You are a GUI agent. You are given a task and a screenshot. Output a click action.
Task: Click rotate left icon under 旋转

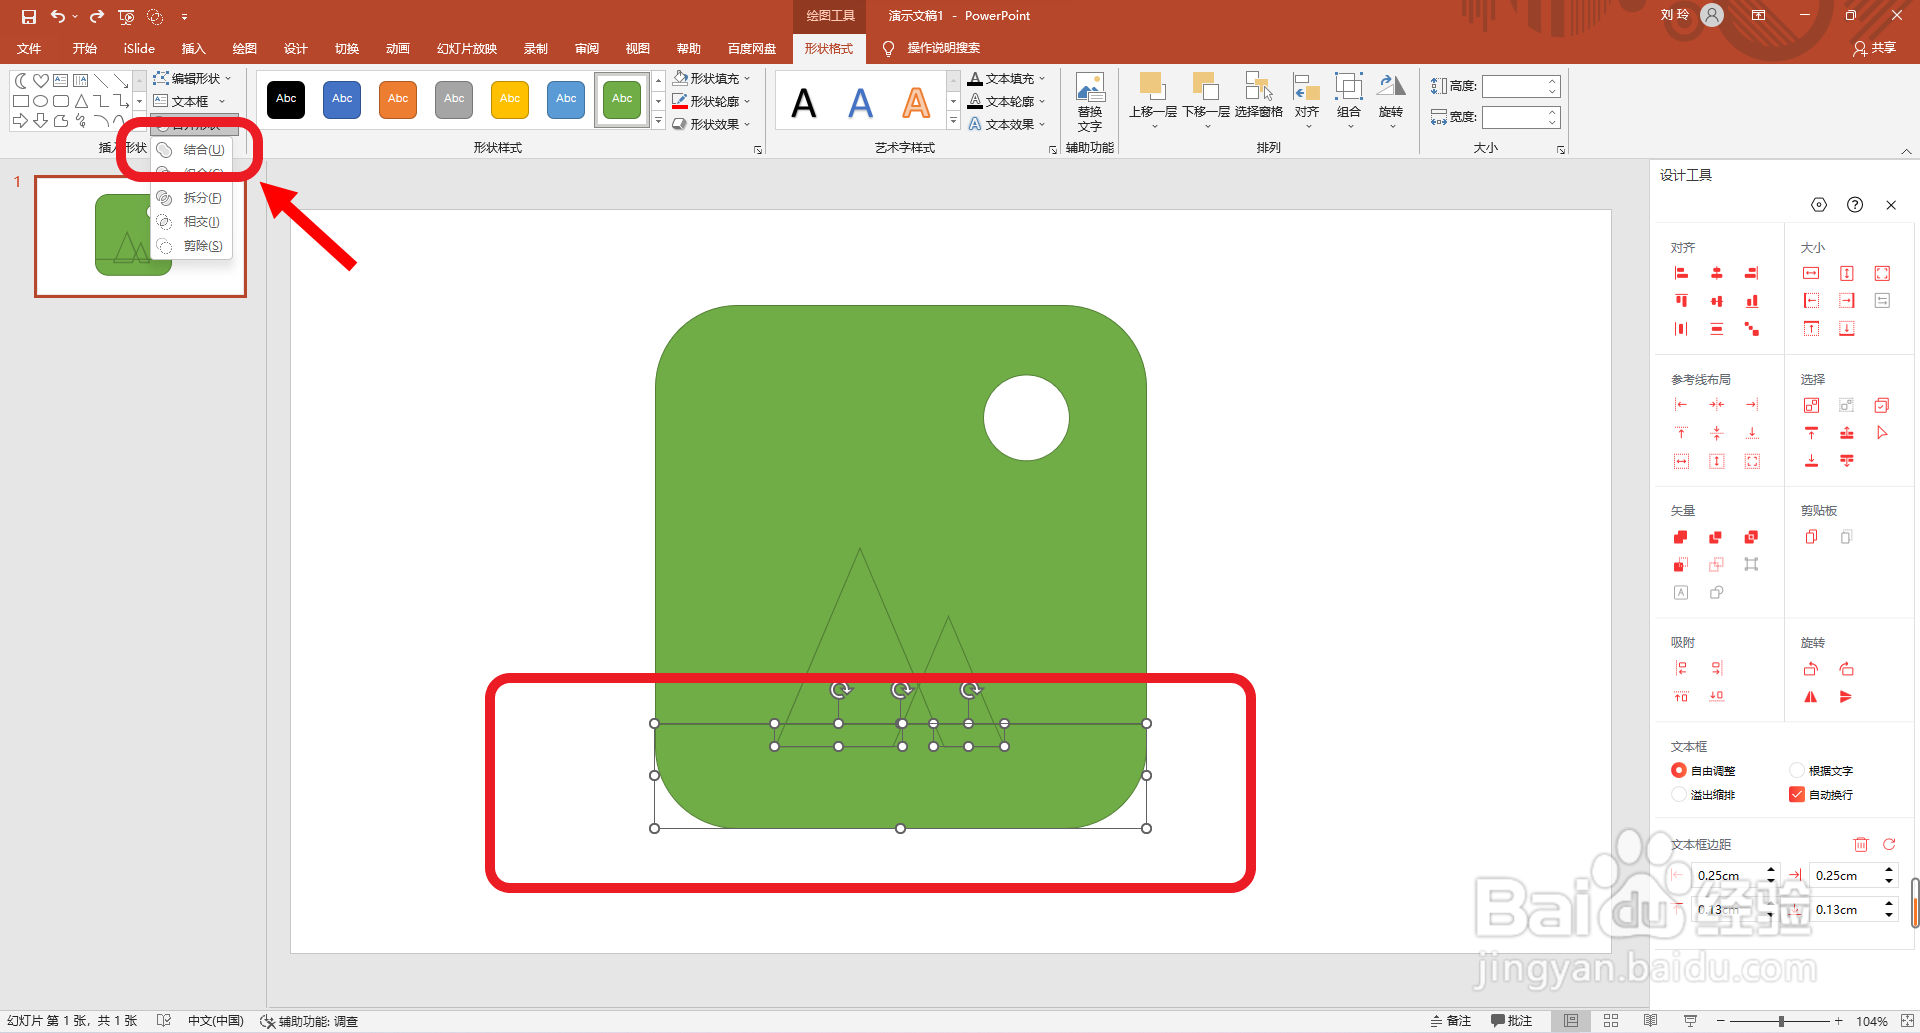(x=1811, y=669)
